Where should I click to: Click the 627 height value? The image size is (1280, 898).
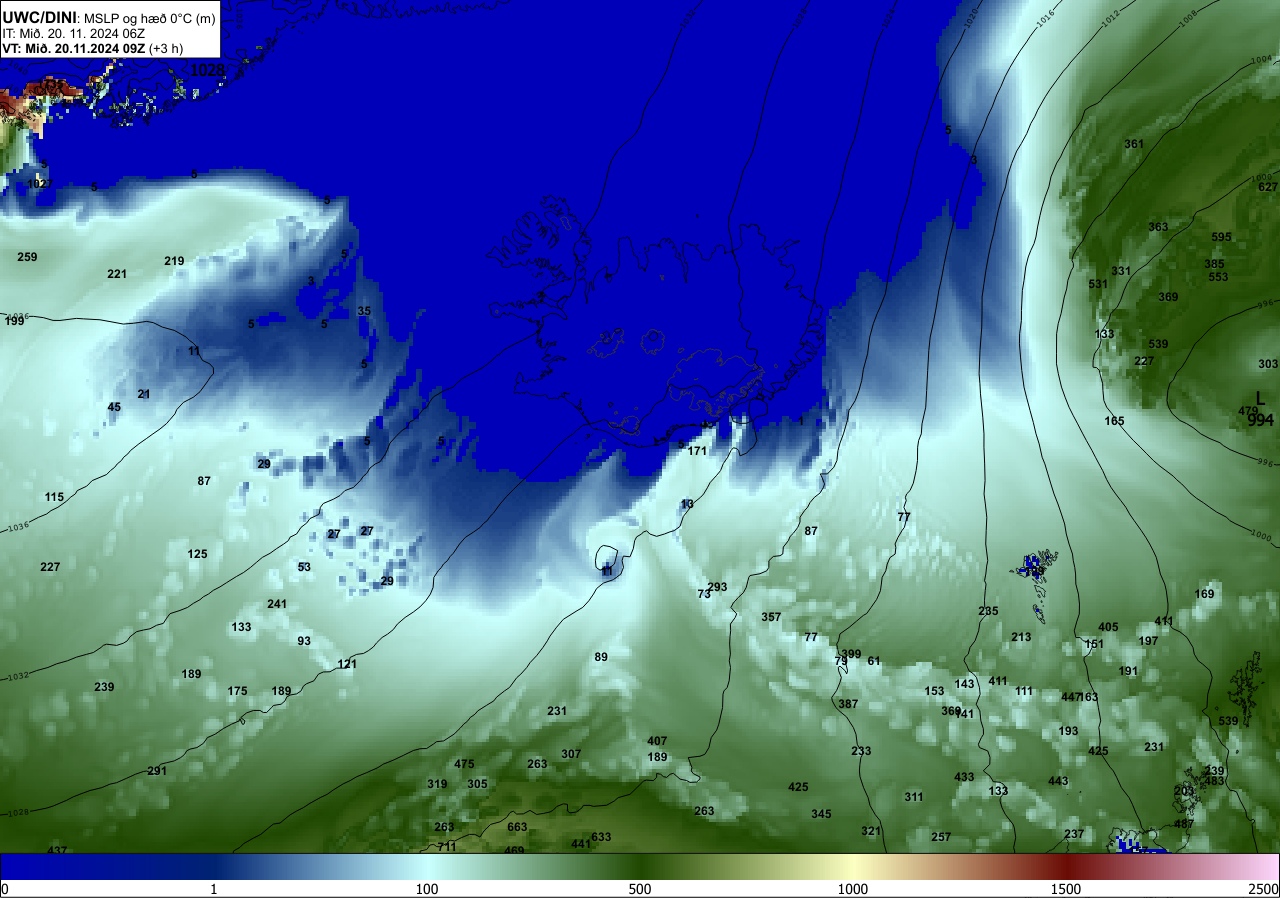(x=1268, y=187)
